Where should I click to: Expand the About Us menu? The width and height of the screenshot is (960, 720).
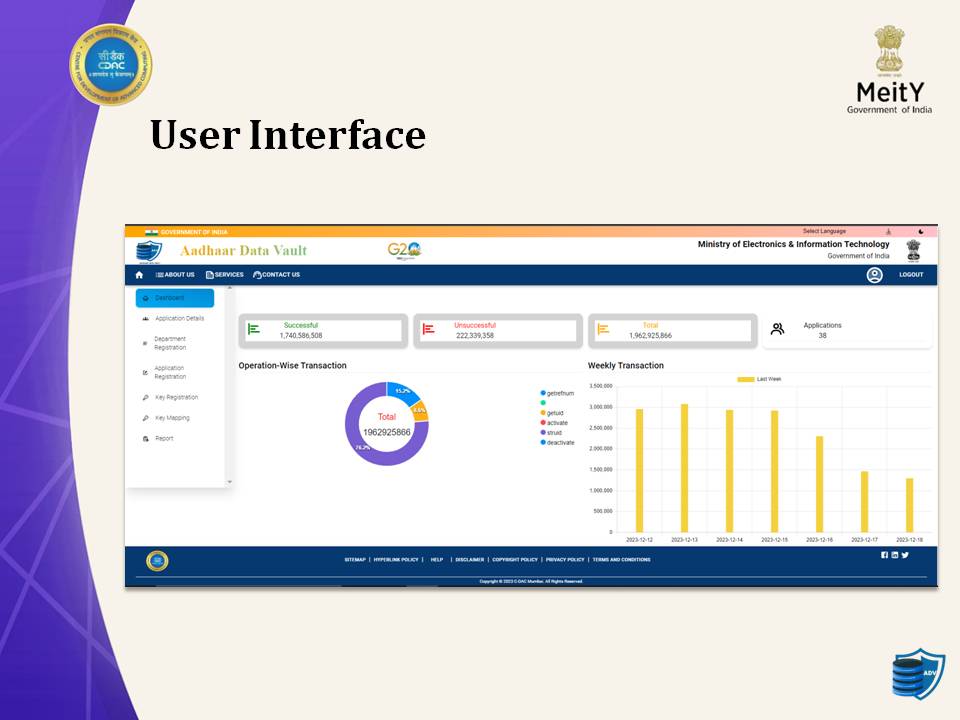175,275
